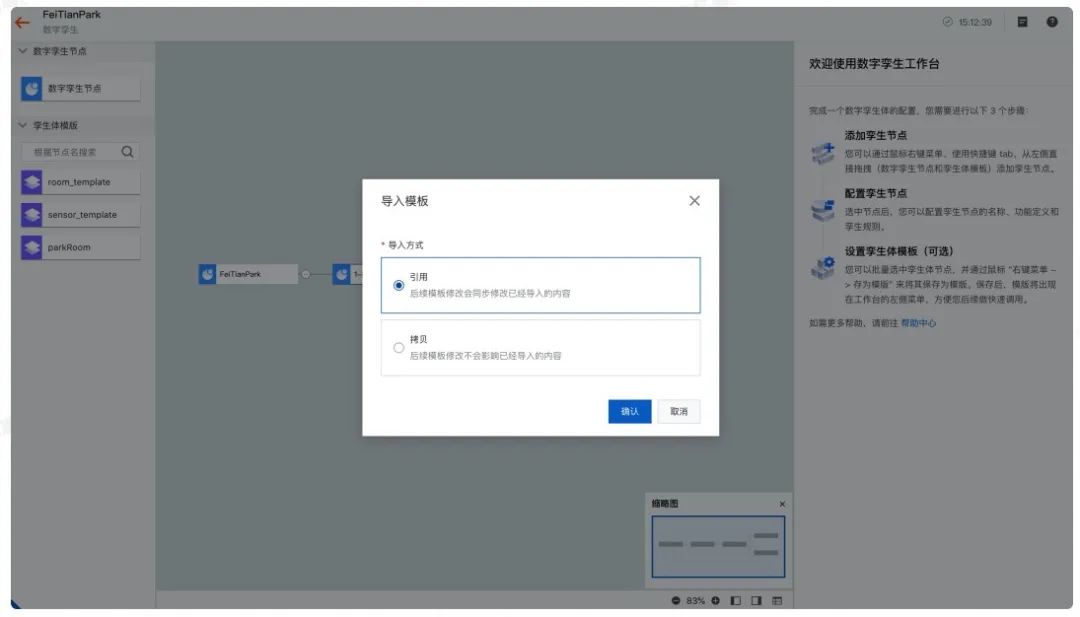Click the parkRoom layer icon
The width and height of the screenshot is (1080, 617).
point(32,247)
